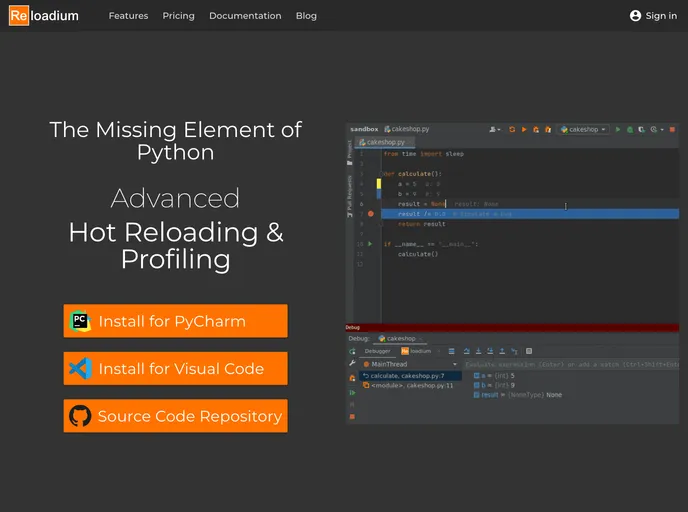Click the Evaluate expression input field
The width and height of the screenshot is (688, 512).
571,364
